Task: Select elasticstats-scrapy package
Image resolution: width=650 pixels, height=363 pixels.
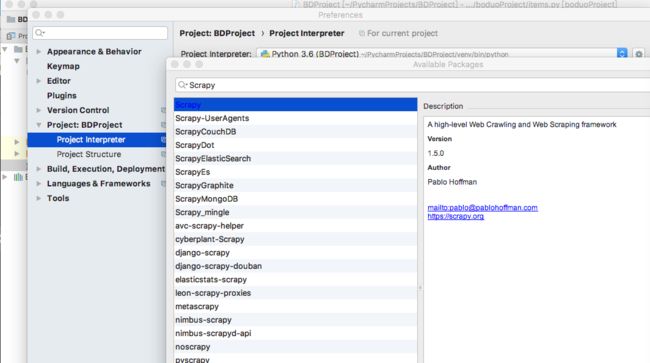Action: (296, 279)
